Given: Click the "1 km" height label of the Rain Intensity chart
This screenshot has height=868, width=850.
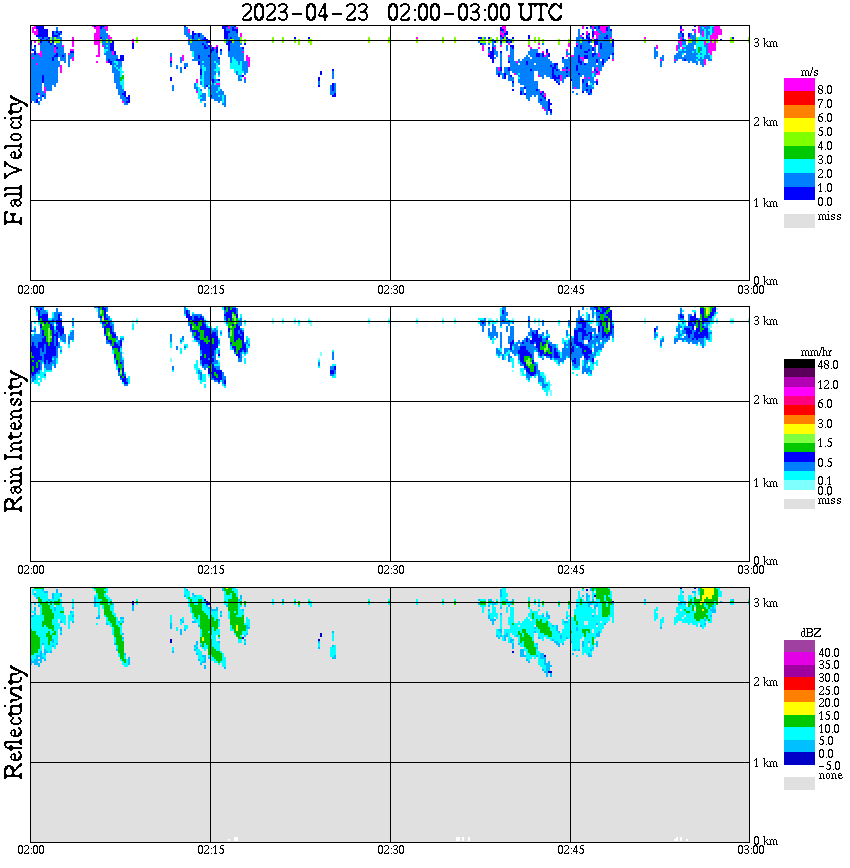Looking at the screenshot, I should 765,483.
